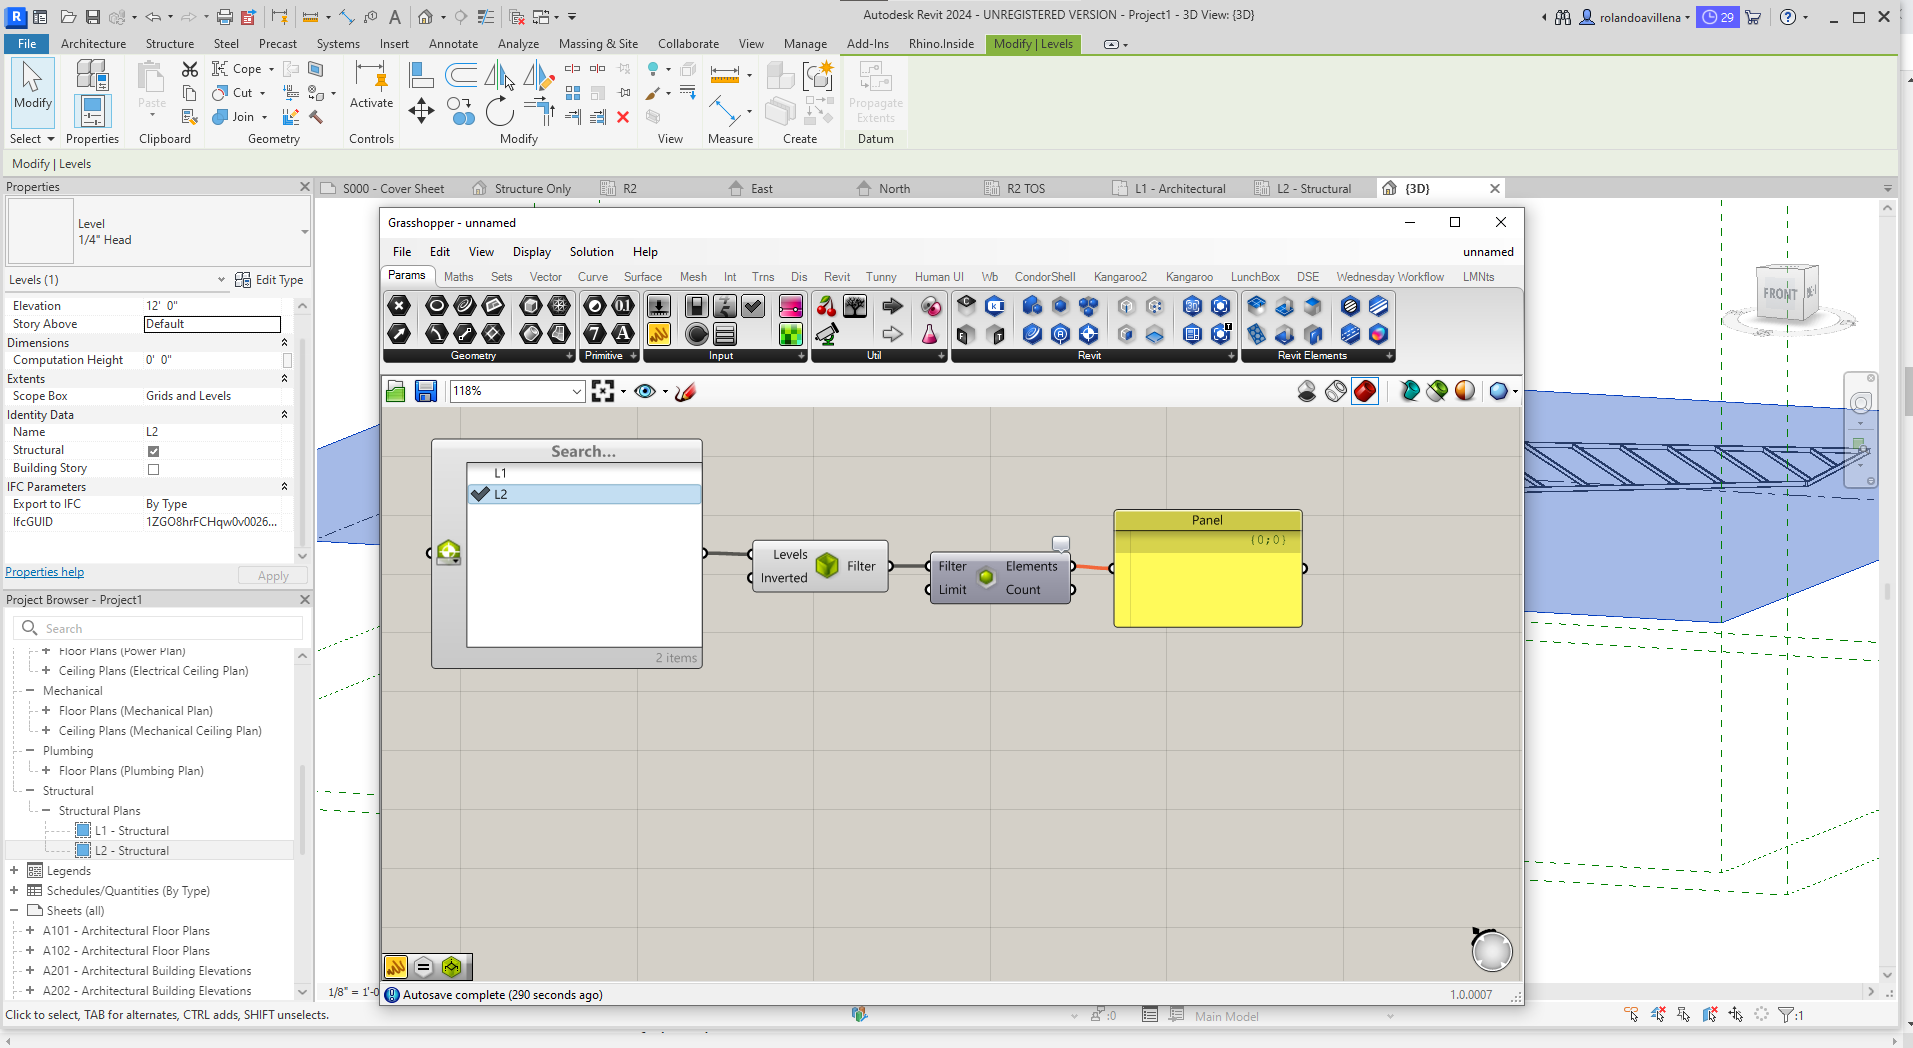1913x1048 pixels.
Task: Click the red Delete X icon
Action: point(622,117)
